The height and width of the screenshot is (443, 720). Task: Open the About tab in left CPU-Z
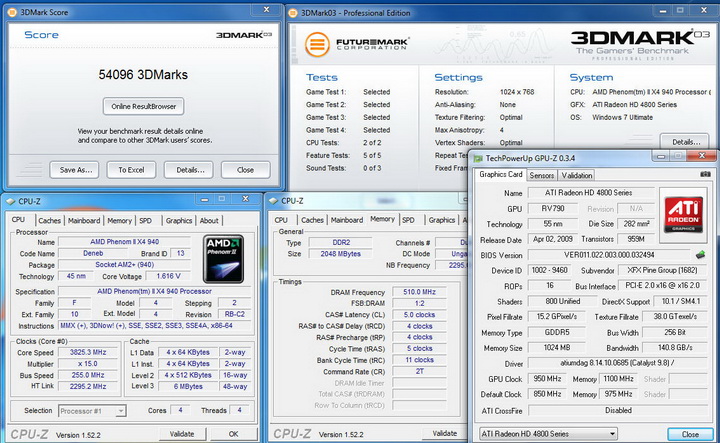[209, 220]
